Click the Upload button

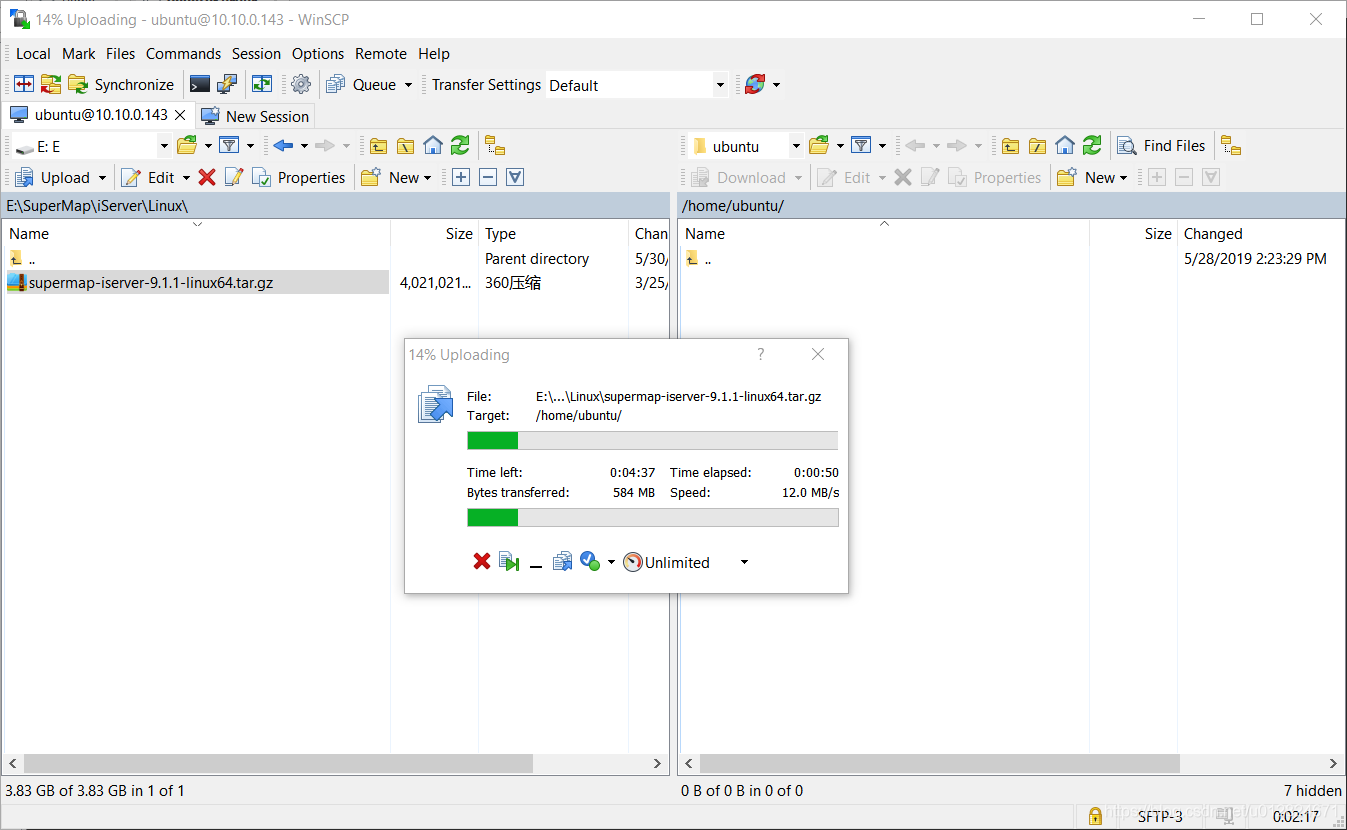[x=53, y=177]
